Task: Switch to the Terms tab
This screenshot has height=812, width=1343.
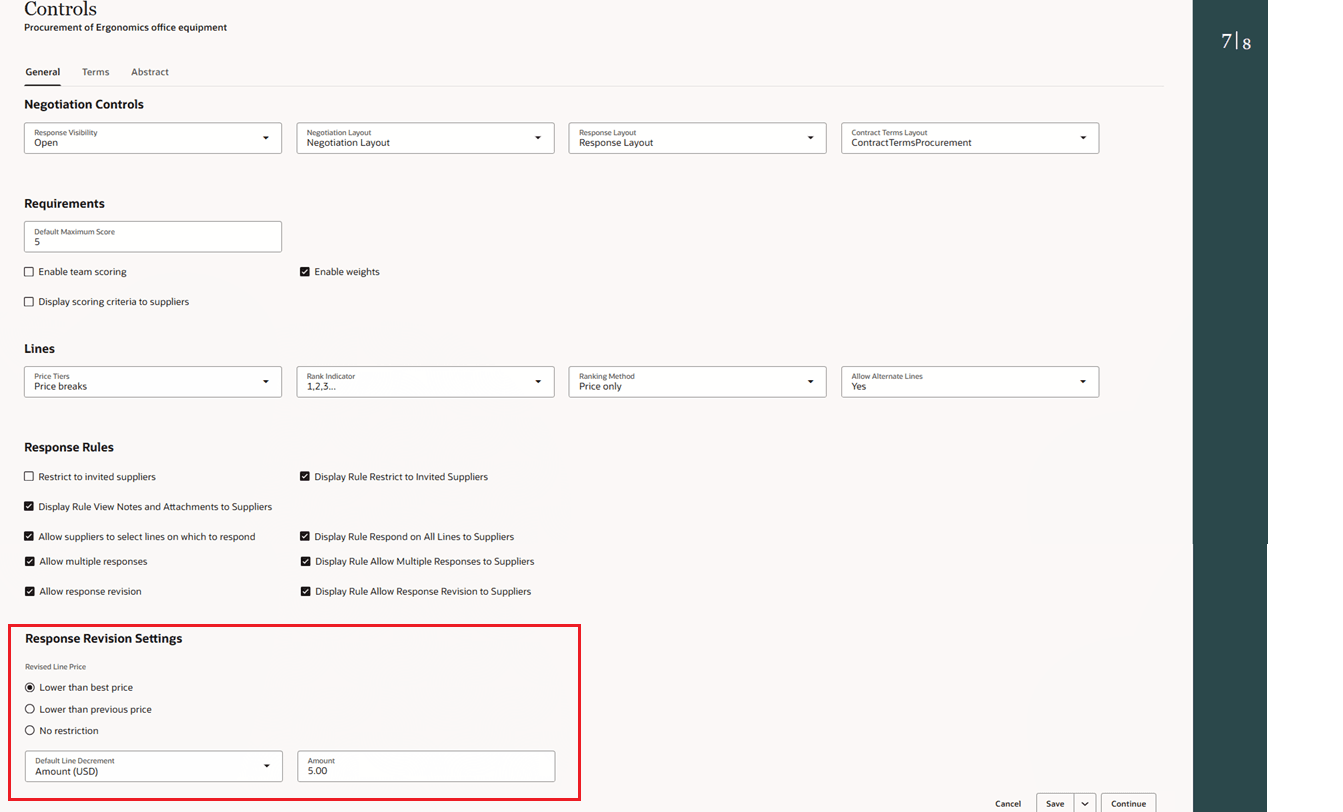Action: tap(95, 71)
